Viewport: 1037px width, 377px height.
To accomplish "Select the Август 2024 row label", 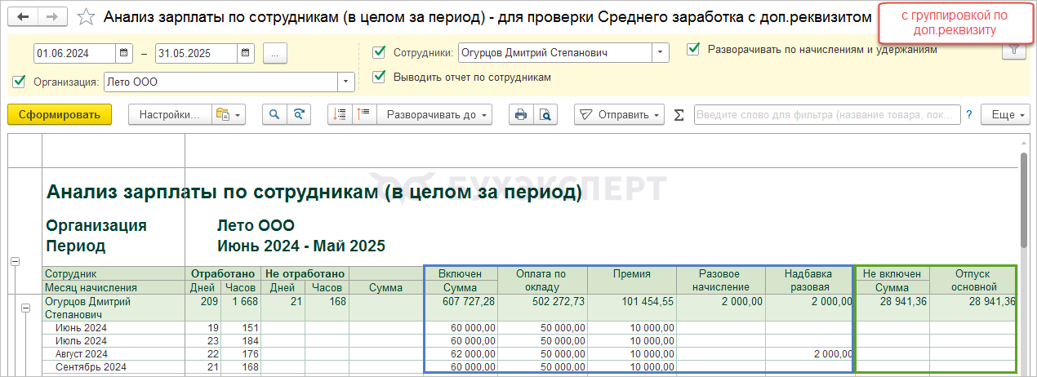I will point(81,354).
